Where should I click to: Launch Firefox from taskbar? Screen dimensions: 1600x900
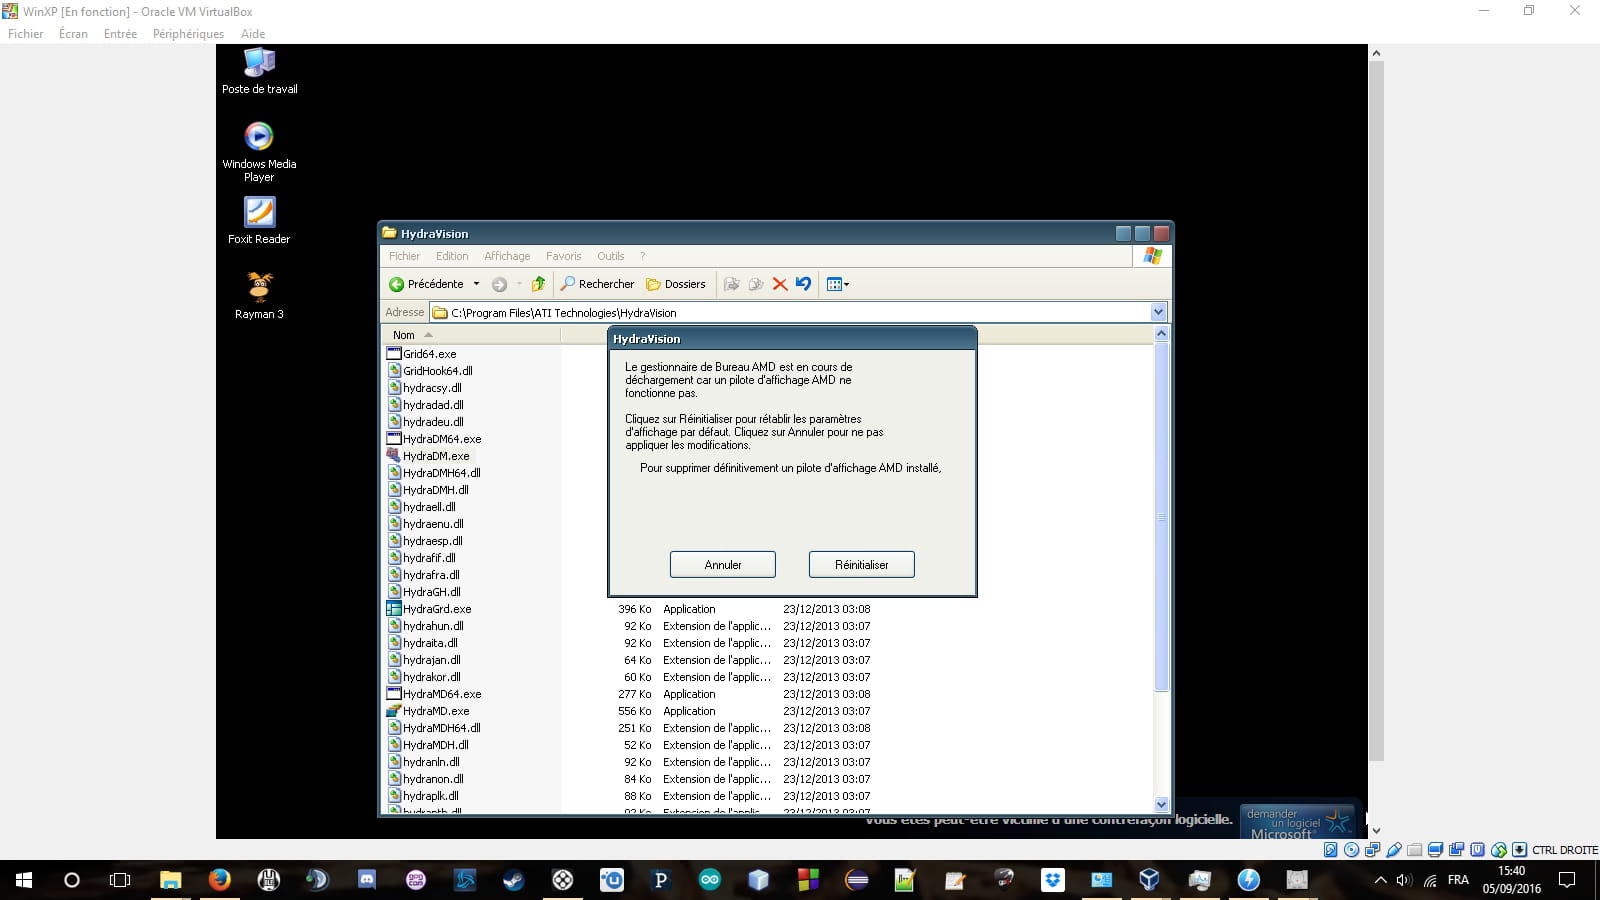219,880
